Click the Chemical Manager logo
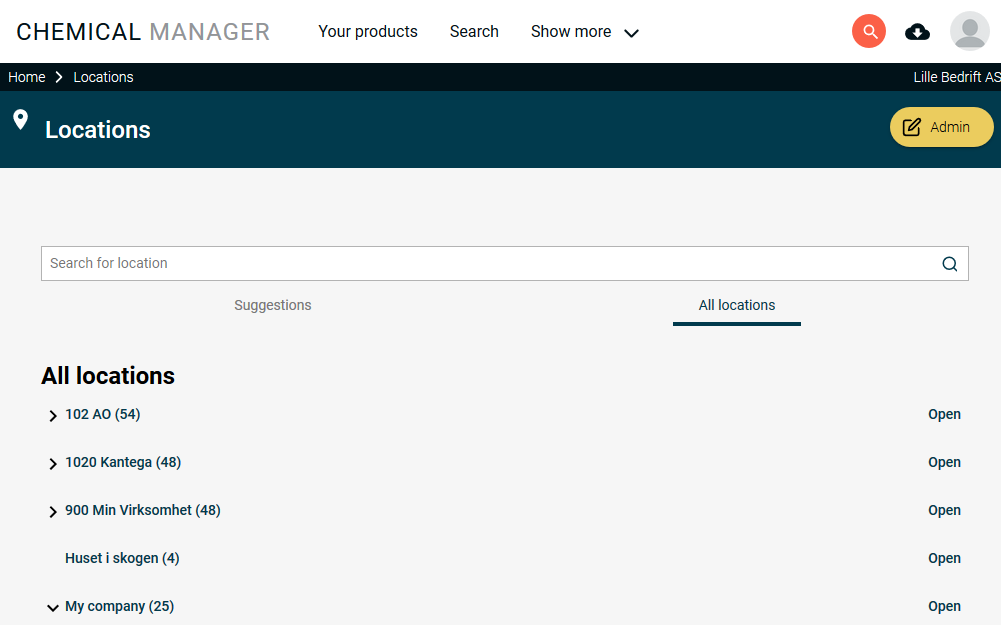This screenshot has width=1001, height=625. click(143, 32)
